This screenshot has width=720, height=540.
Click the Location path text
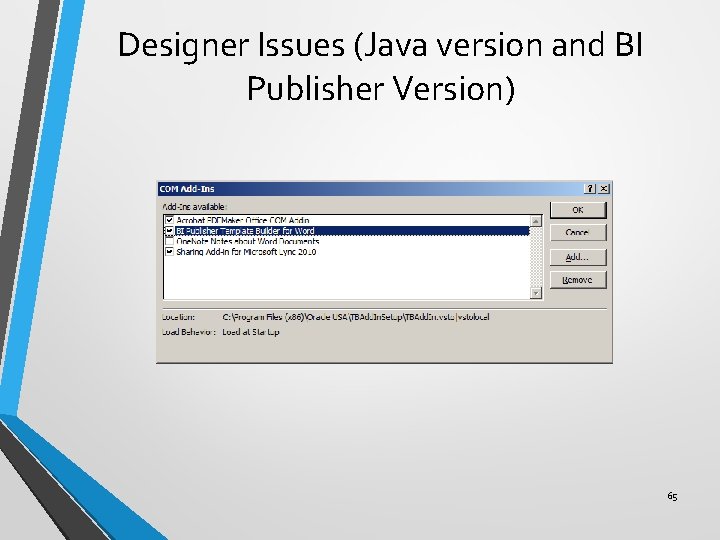click(x=356, y=317)
